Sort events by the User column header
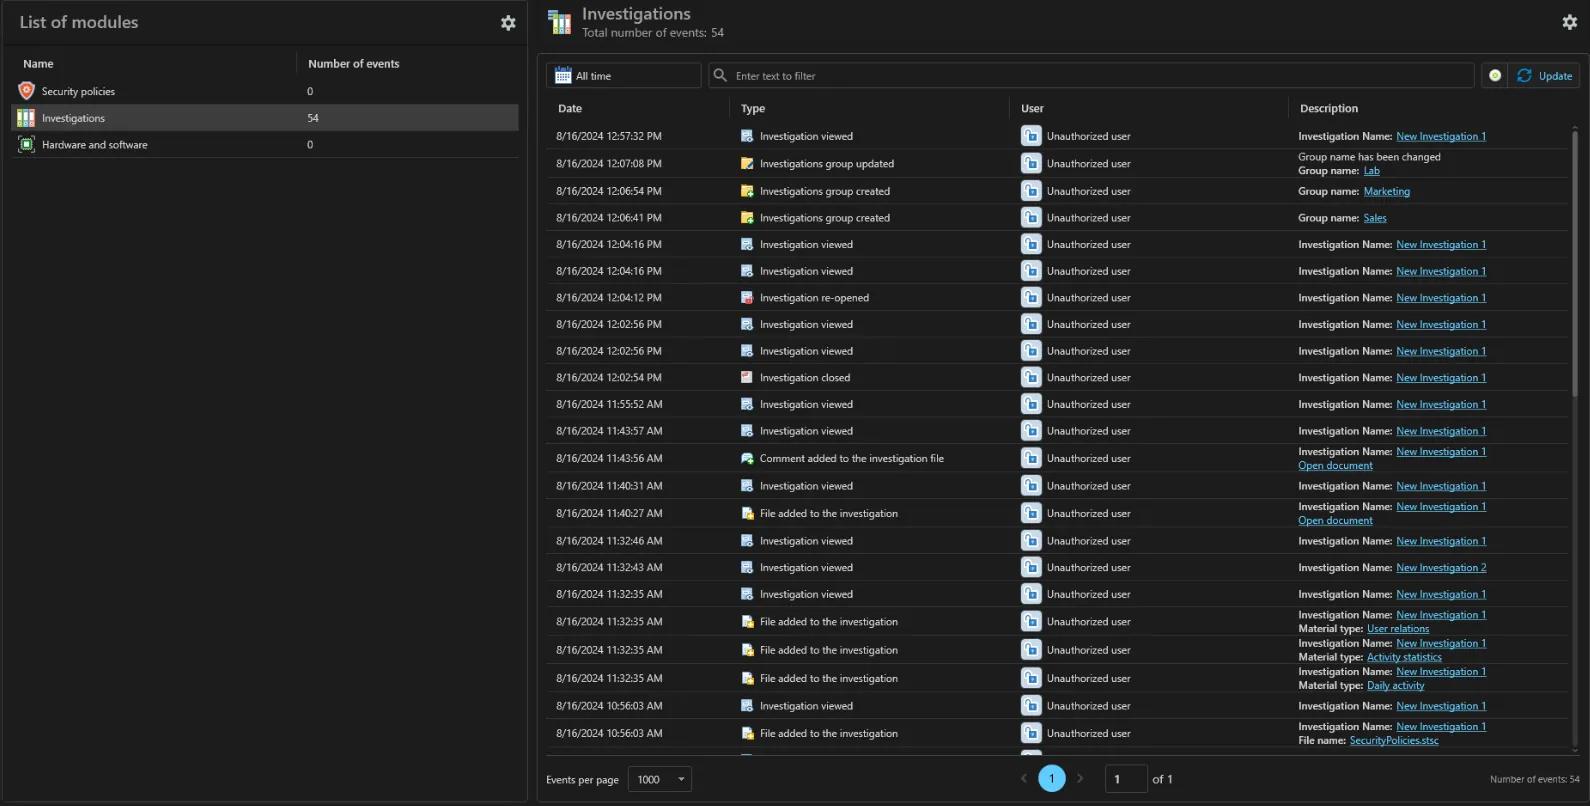The height and width of the screenshot is (806, 1590). [x=1032, y=108]
